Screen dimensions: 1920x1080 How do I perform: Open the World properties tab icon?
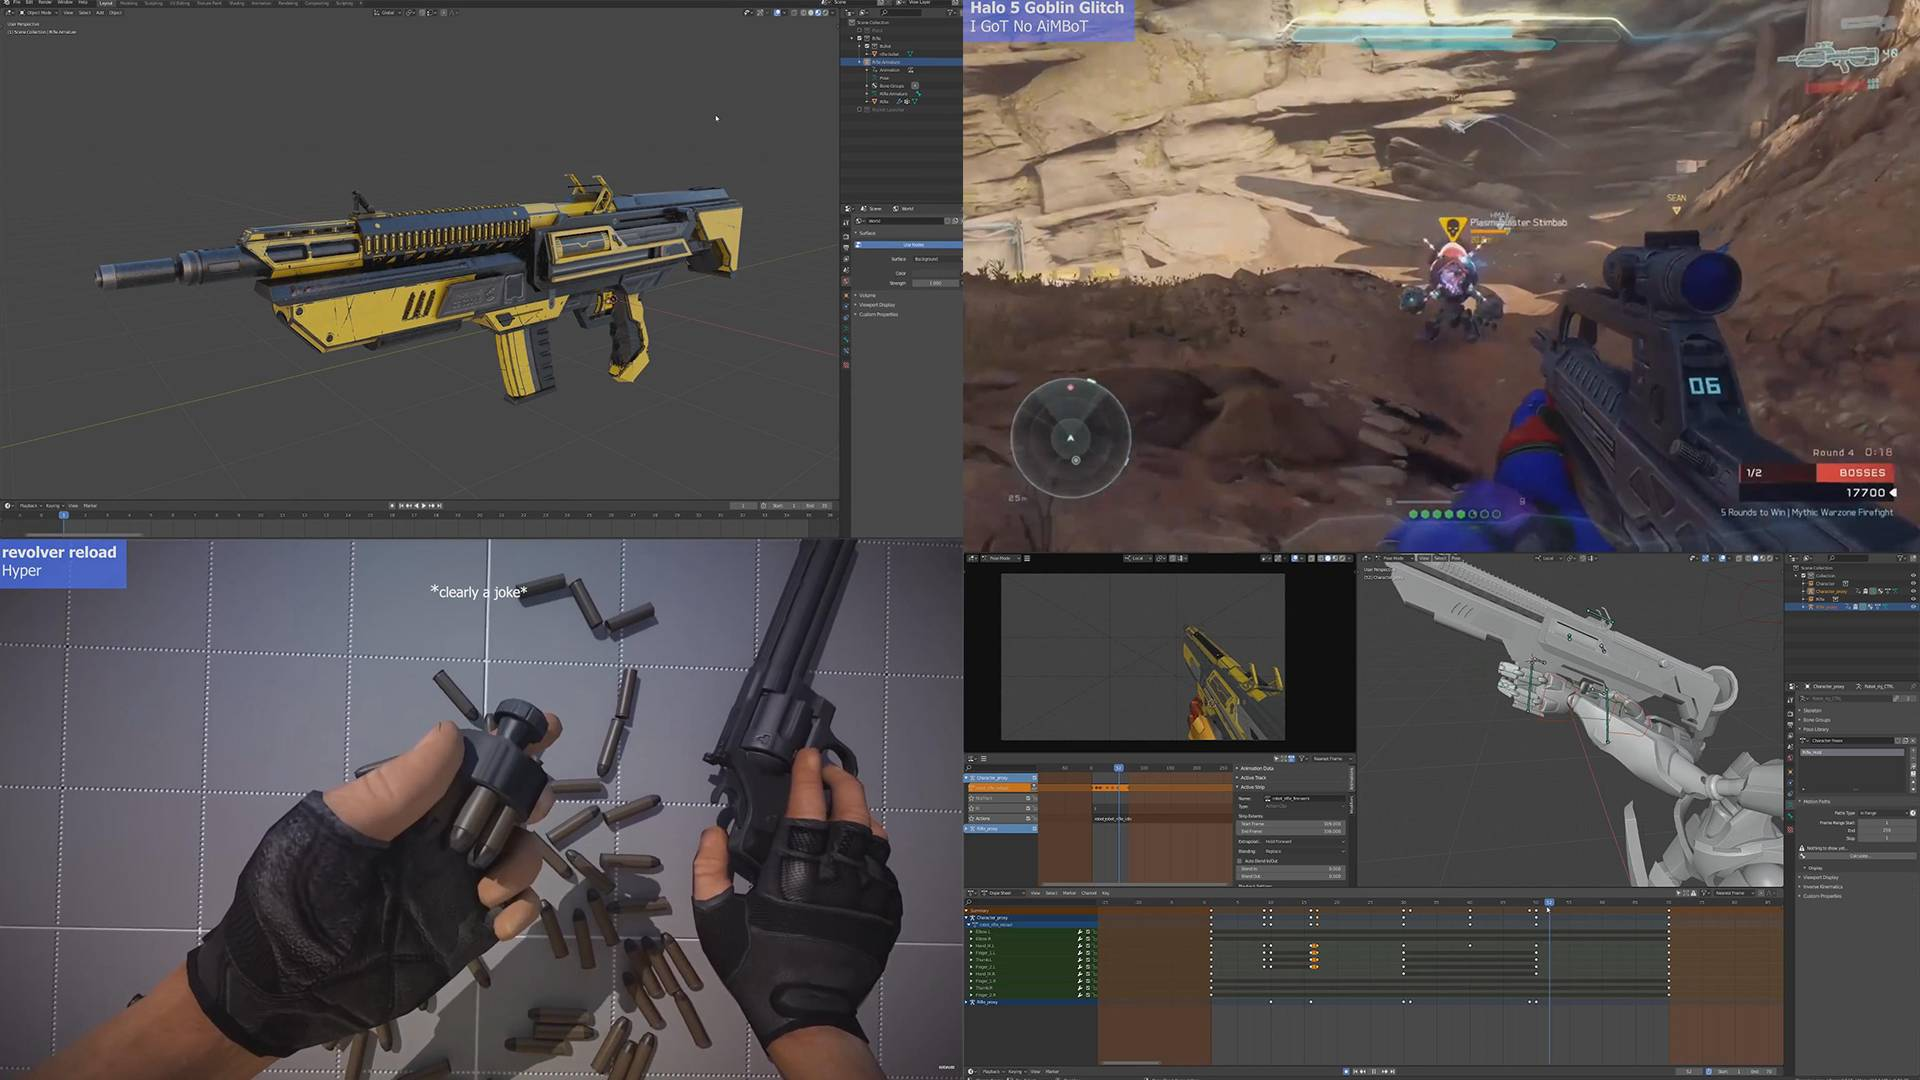point(846,282)
